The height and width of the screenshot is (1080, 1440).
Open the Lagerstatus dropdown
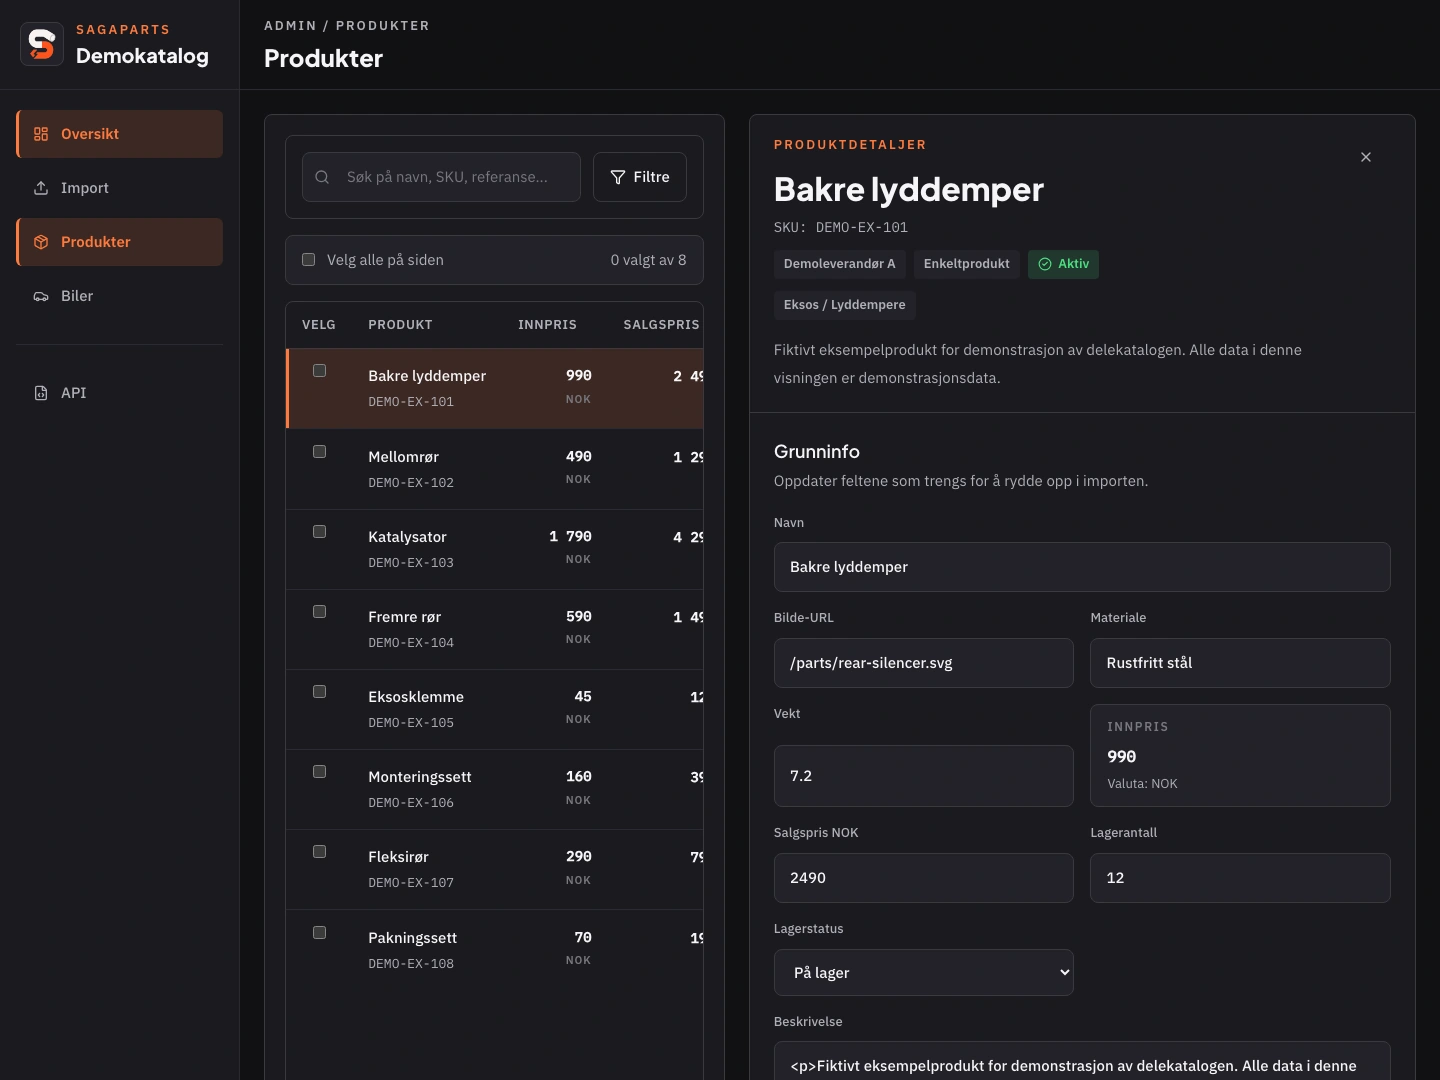pos(924,973)
